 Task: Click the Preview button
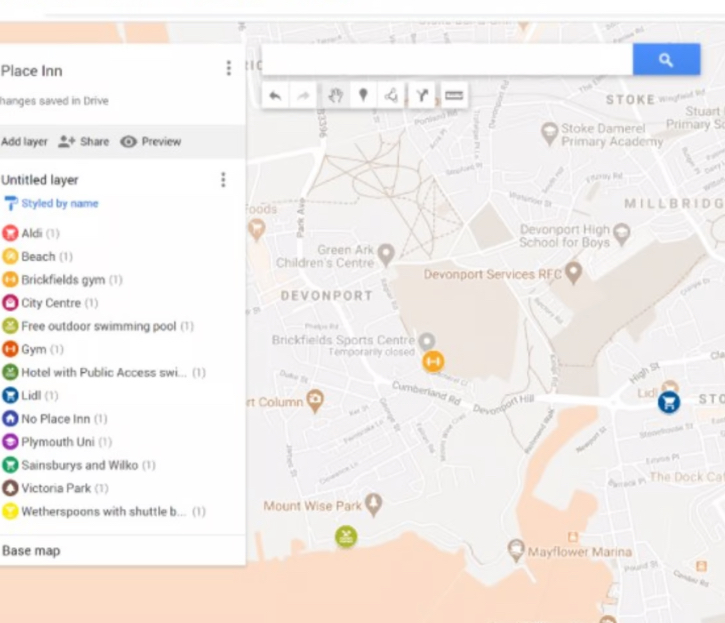(x=151, y=142)
